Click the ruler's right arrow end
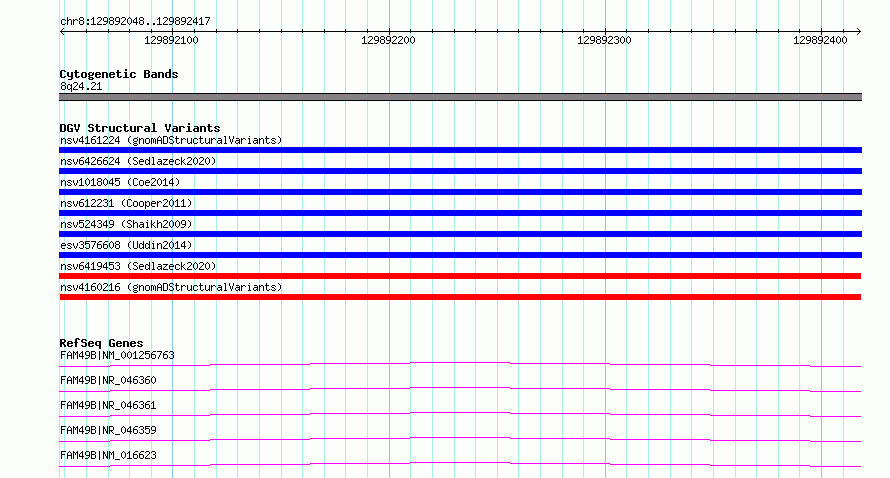Screen dimensions: 890x478 858,32
